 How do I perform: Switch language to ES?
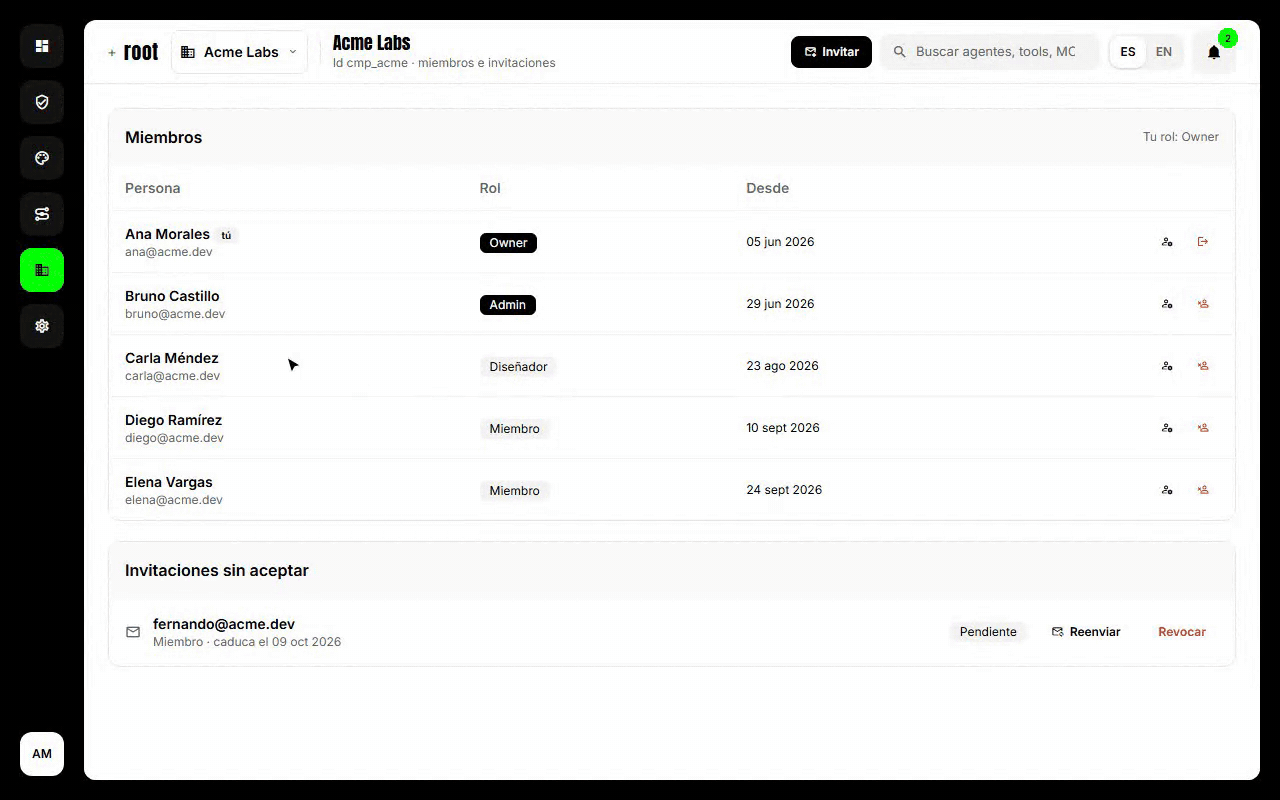coord(1128,52)
